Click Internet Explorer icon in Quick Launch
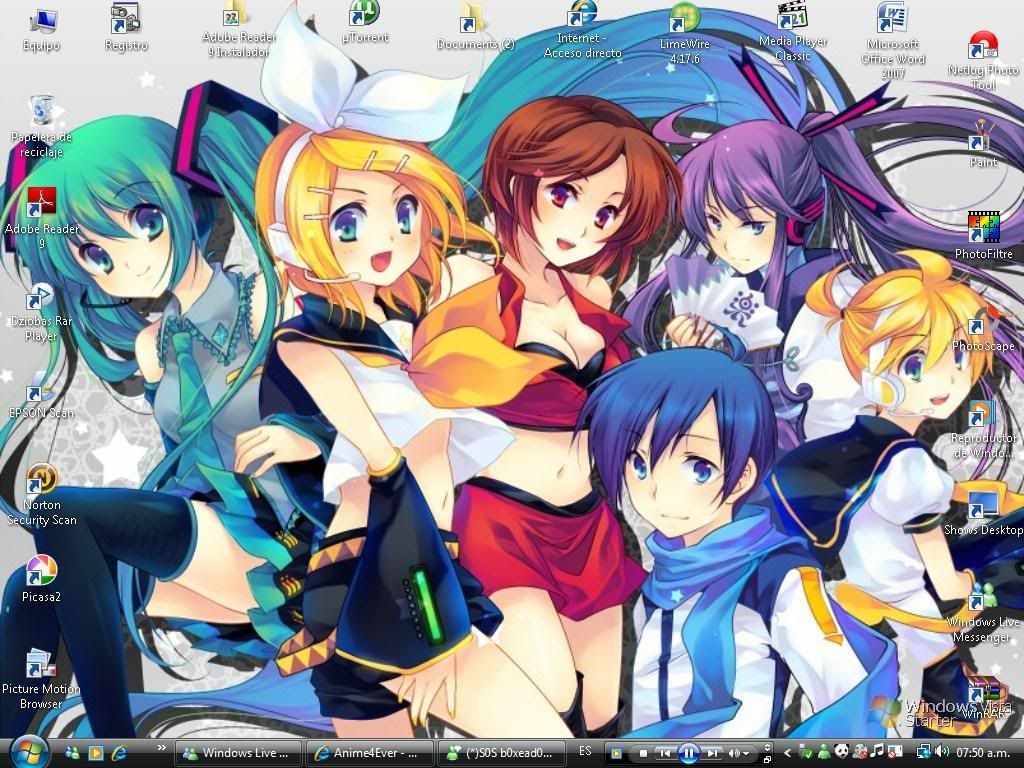 (x=119, y=753)
